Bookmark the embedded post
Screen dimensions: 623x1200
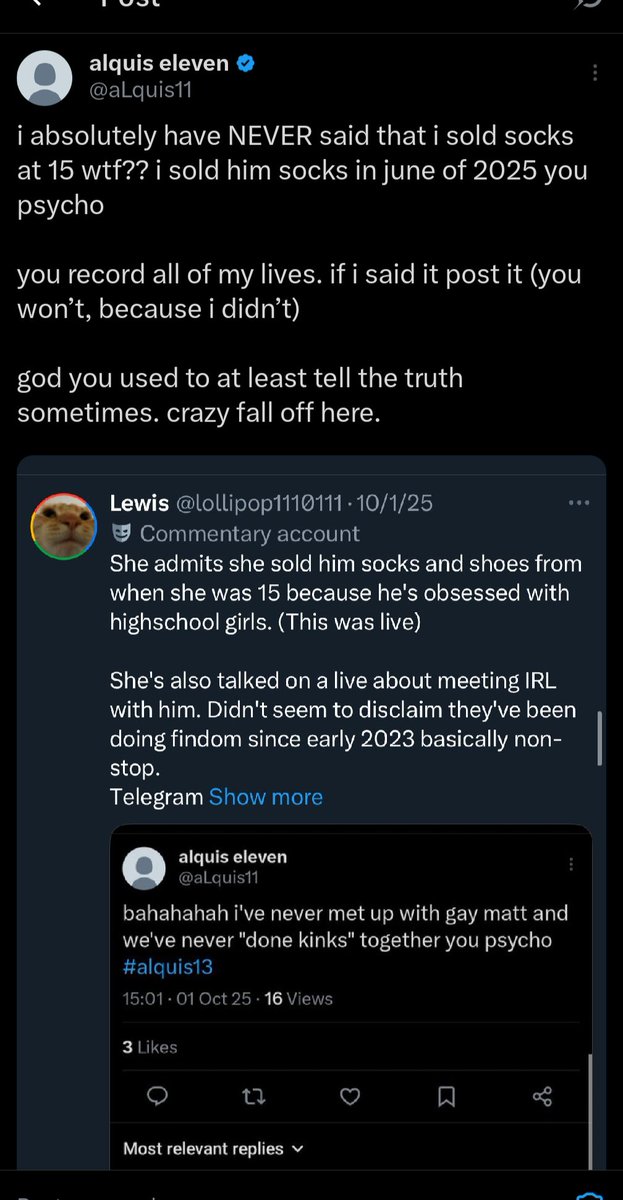tap(447, 1097)
